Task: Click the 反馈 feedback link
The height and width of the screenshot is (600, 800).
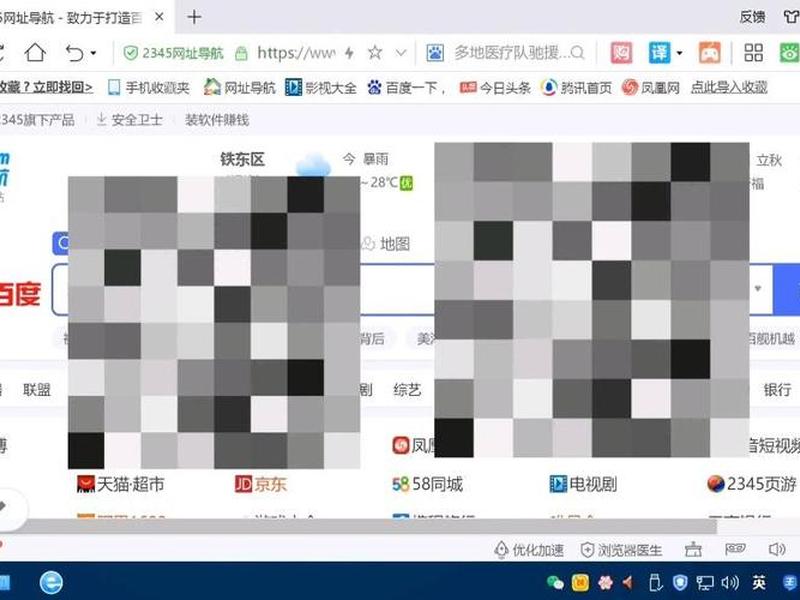Action: 753,17
